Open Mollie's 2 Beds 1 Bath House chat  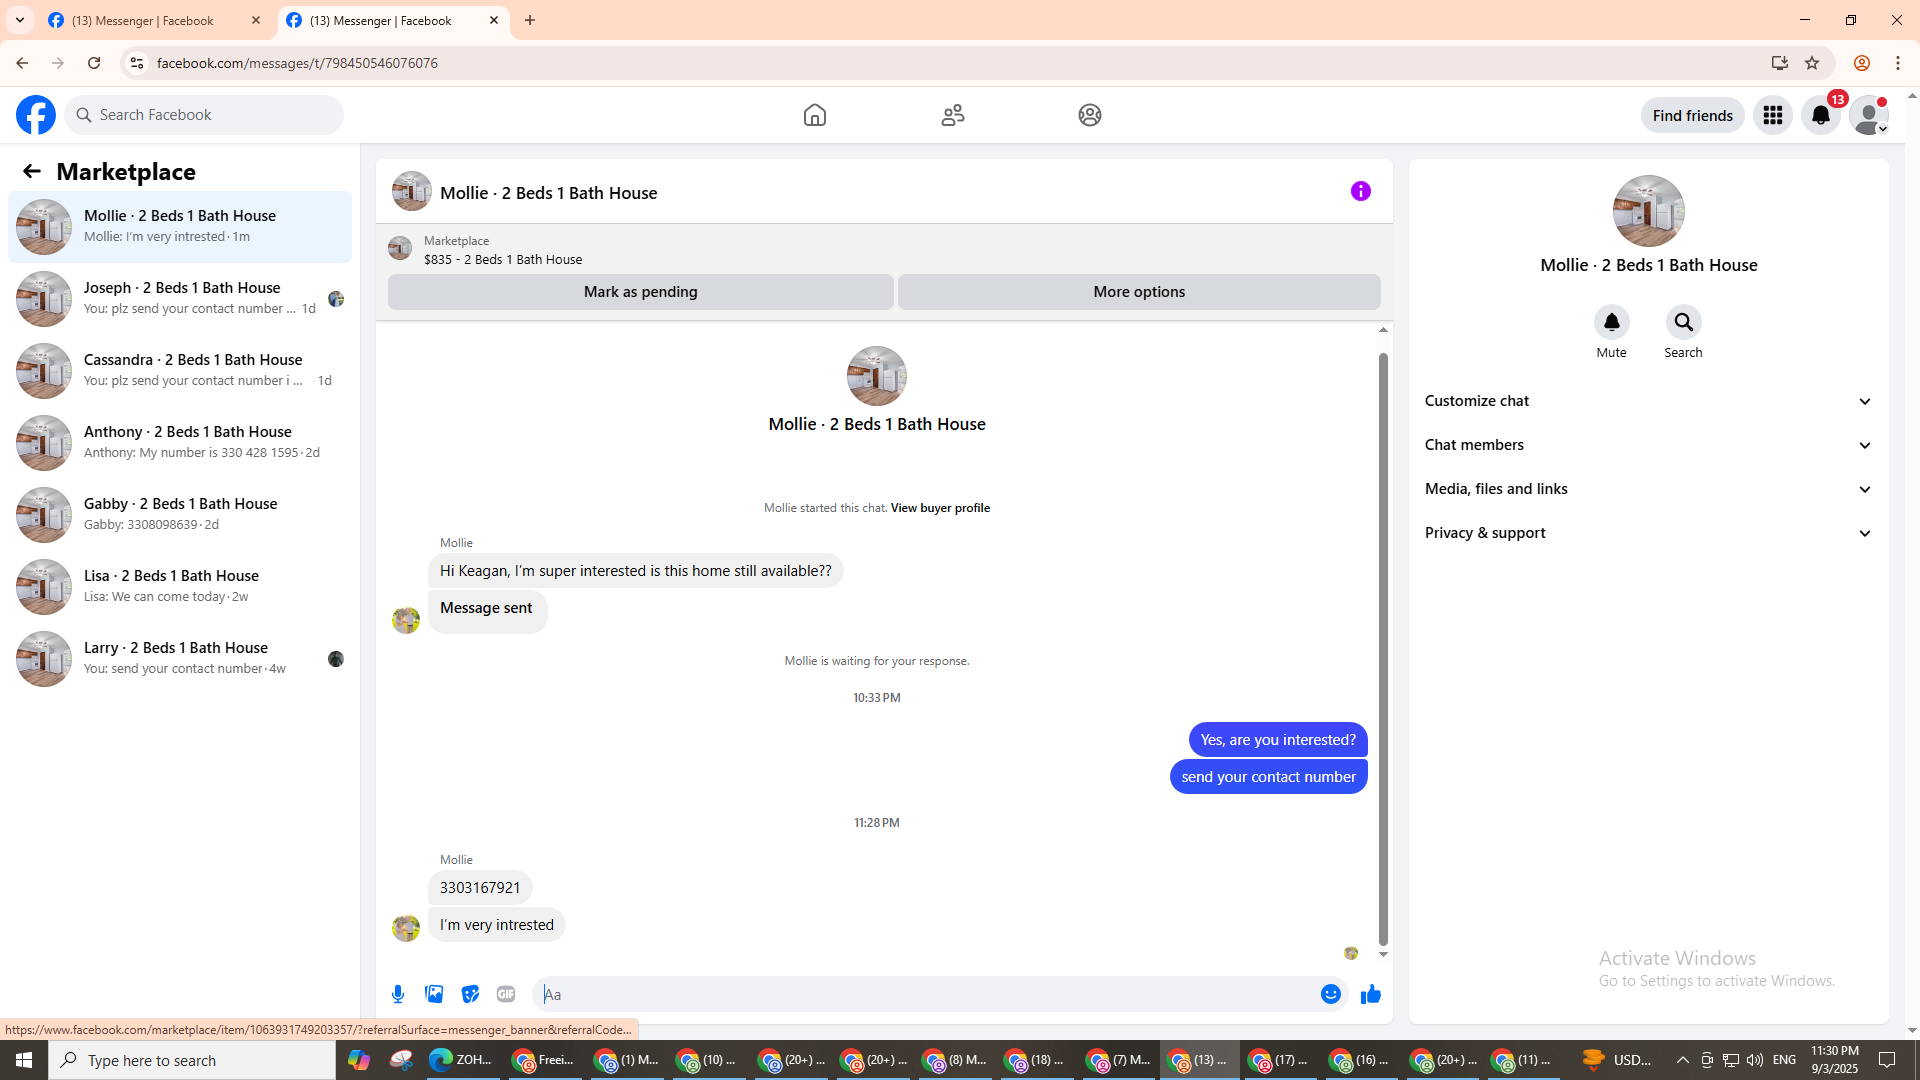180,227
